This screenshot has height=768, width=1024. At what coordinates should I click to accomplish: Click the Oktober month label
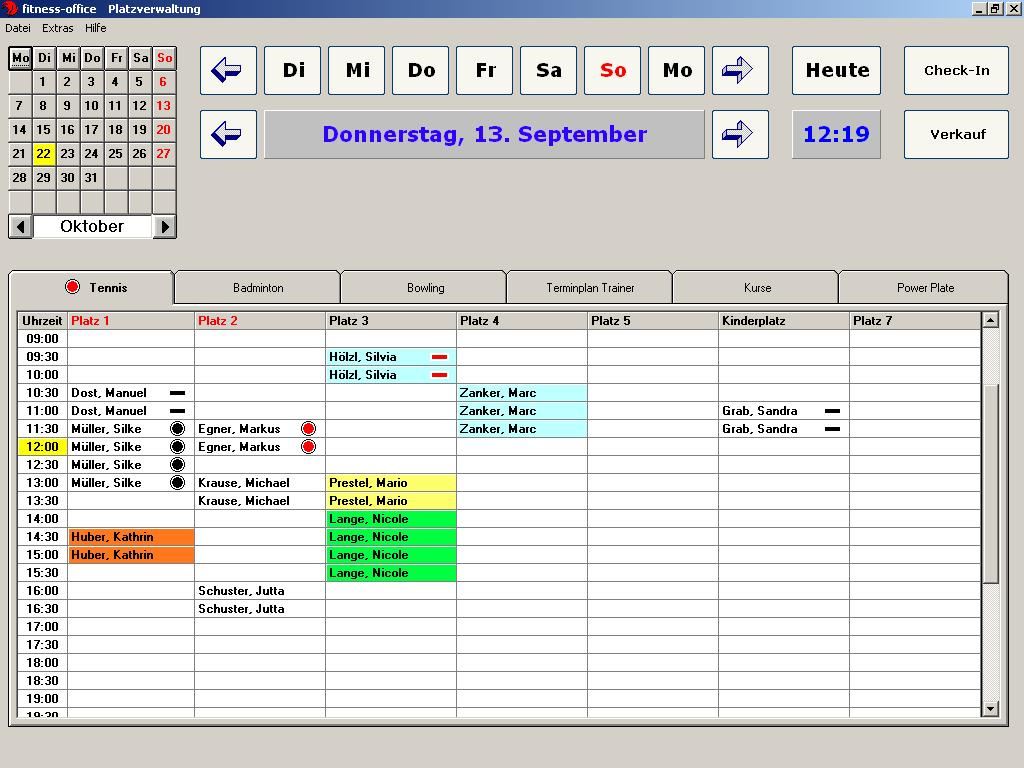tap(92, 227)
